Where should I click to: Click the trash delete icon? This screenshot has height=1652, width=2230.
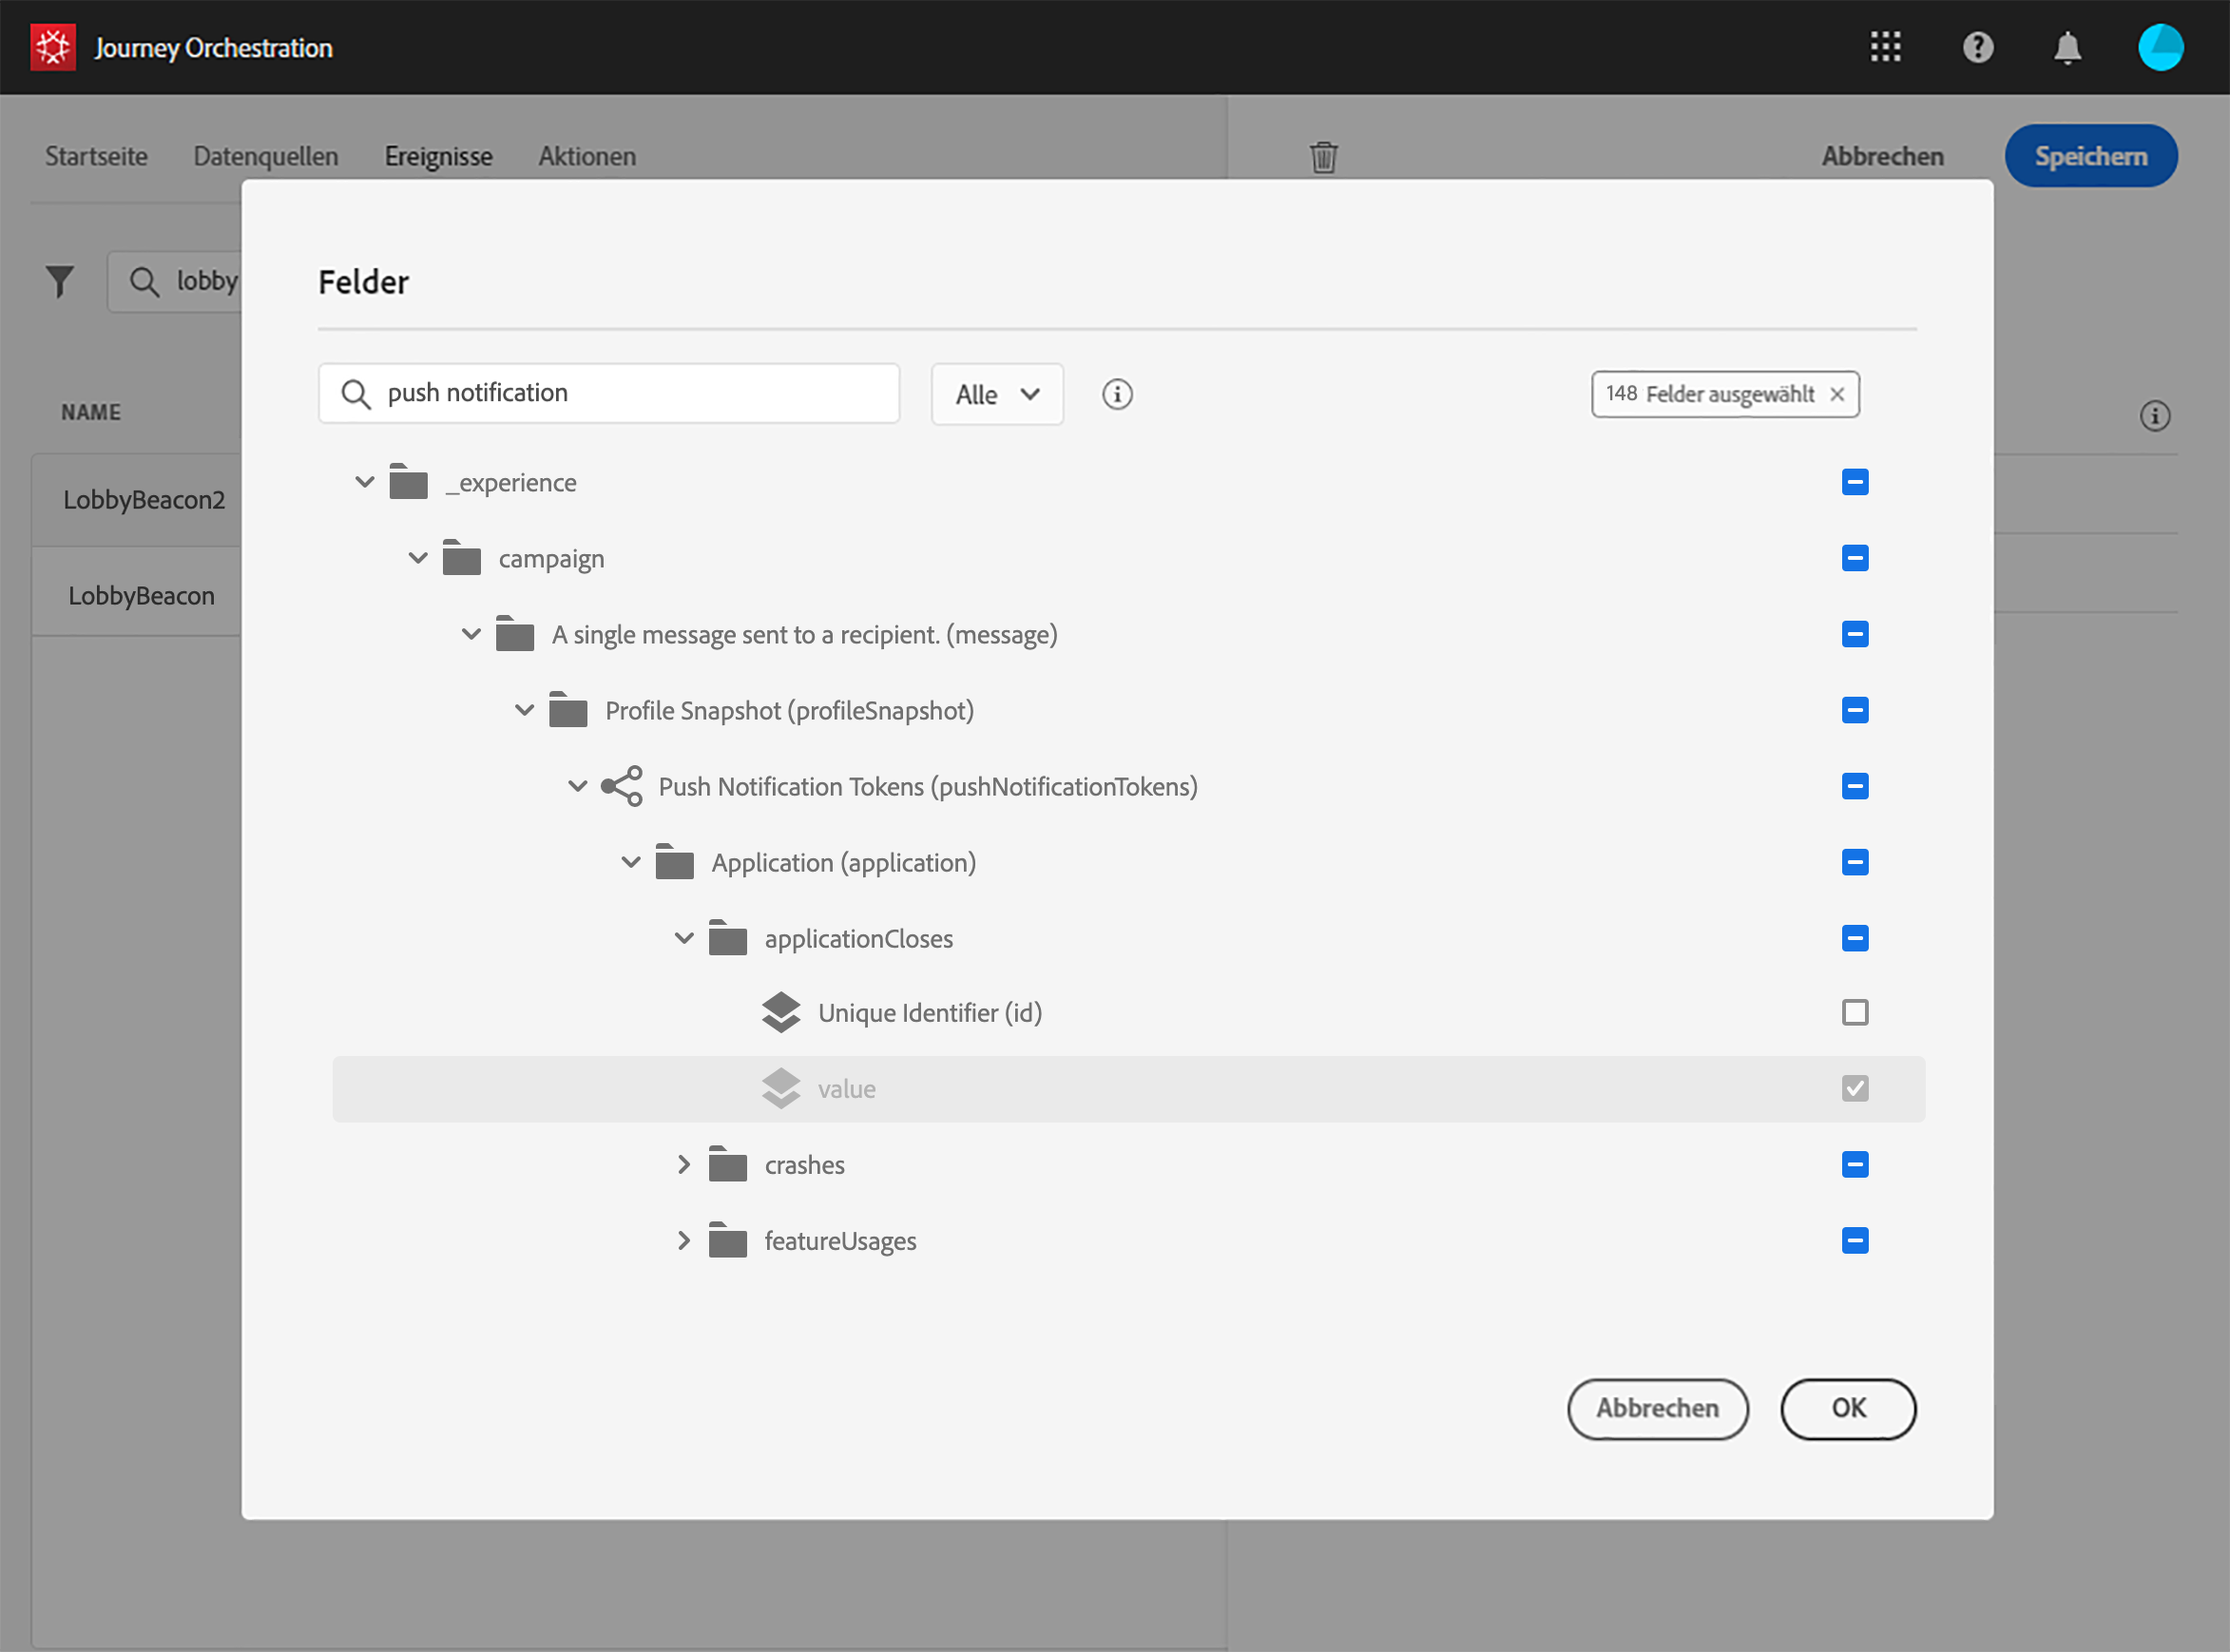tap(1323, 157)
